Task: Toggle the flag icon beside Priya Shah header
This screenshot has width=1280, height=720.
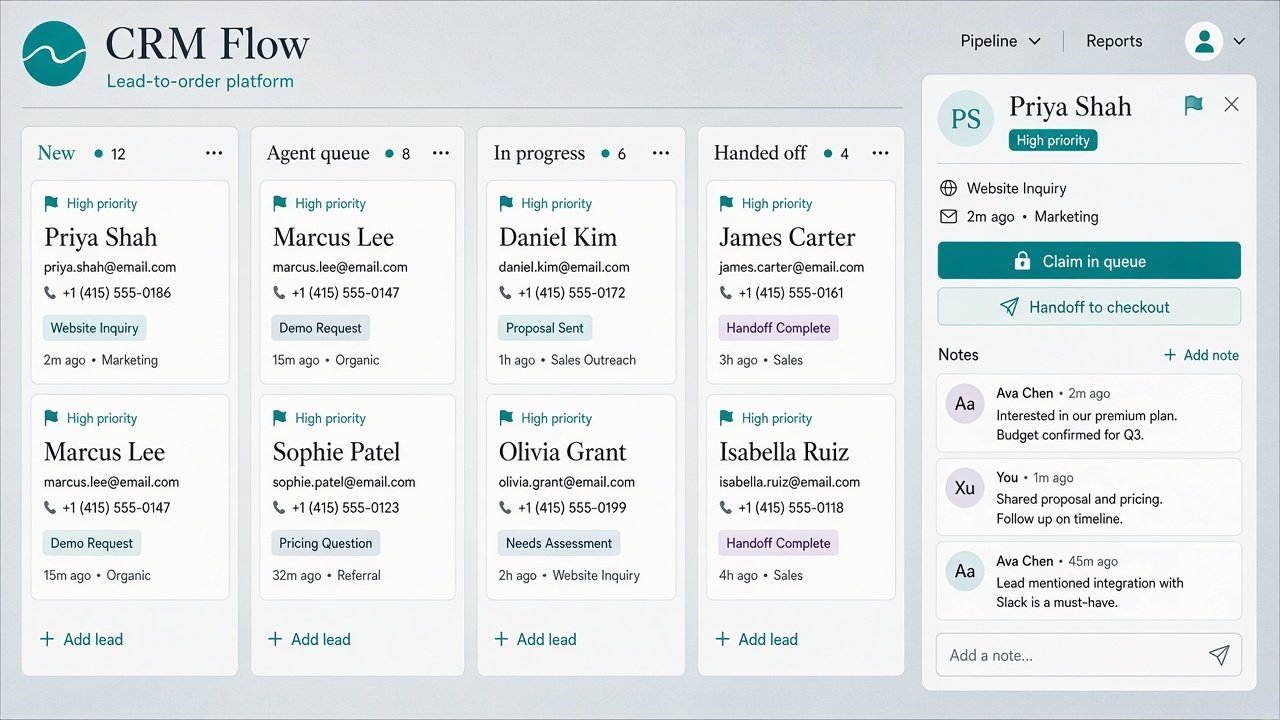Action: [x=1193, y=105]
